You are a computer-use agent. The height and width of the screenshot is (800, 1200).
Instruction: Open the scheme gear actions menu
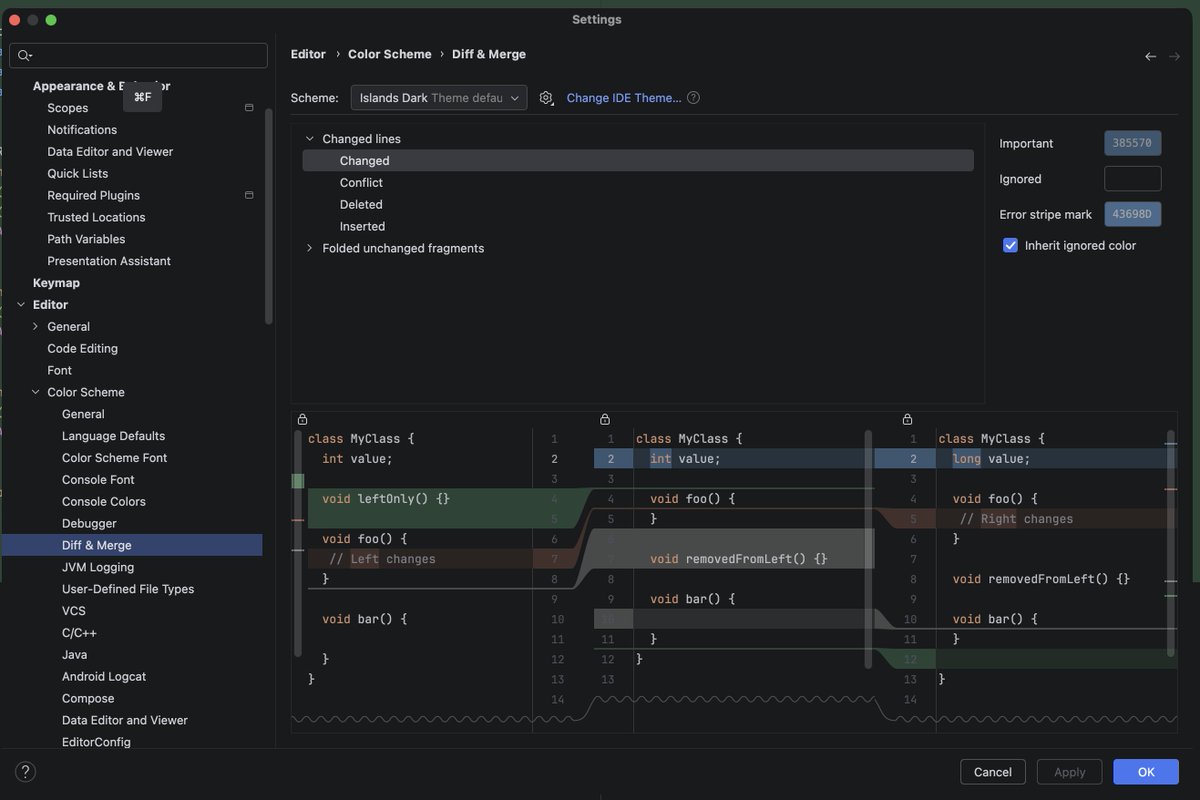546,98
